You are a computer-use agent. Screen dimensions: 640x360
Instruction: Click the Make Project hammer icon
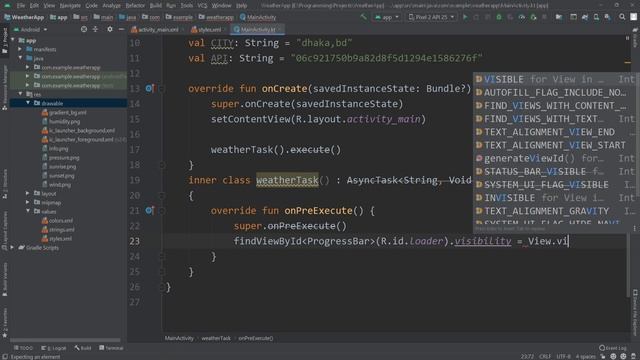point(363,17)
